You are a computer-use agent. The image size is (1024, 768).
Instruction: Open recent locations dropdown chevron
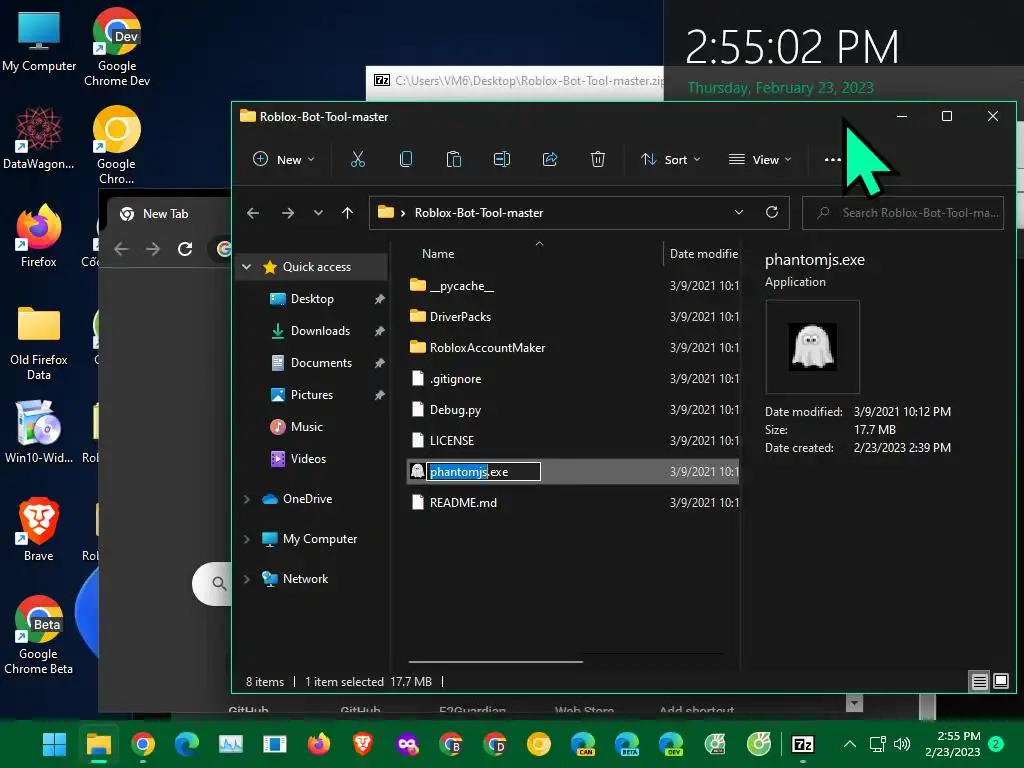(318, 213)
